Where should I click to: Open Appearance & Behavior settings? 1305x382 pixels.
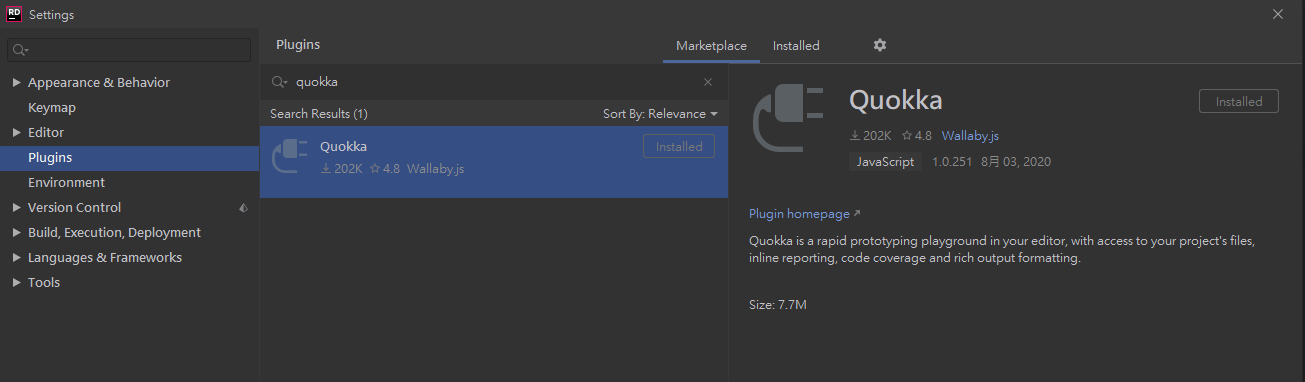(x=99, y=82)
